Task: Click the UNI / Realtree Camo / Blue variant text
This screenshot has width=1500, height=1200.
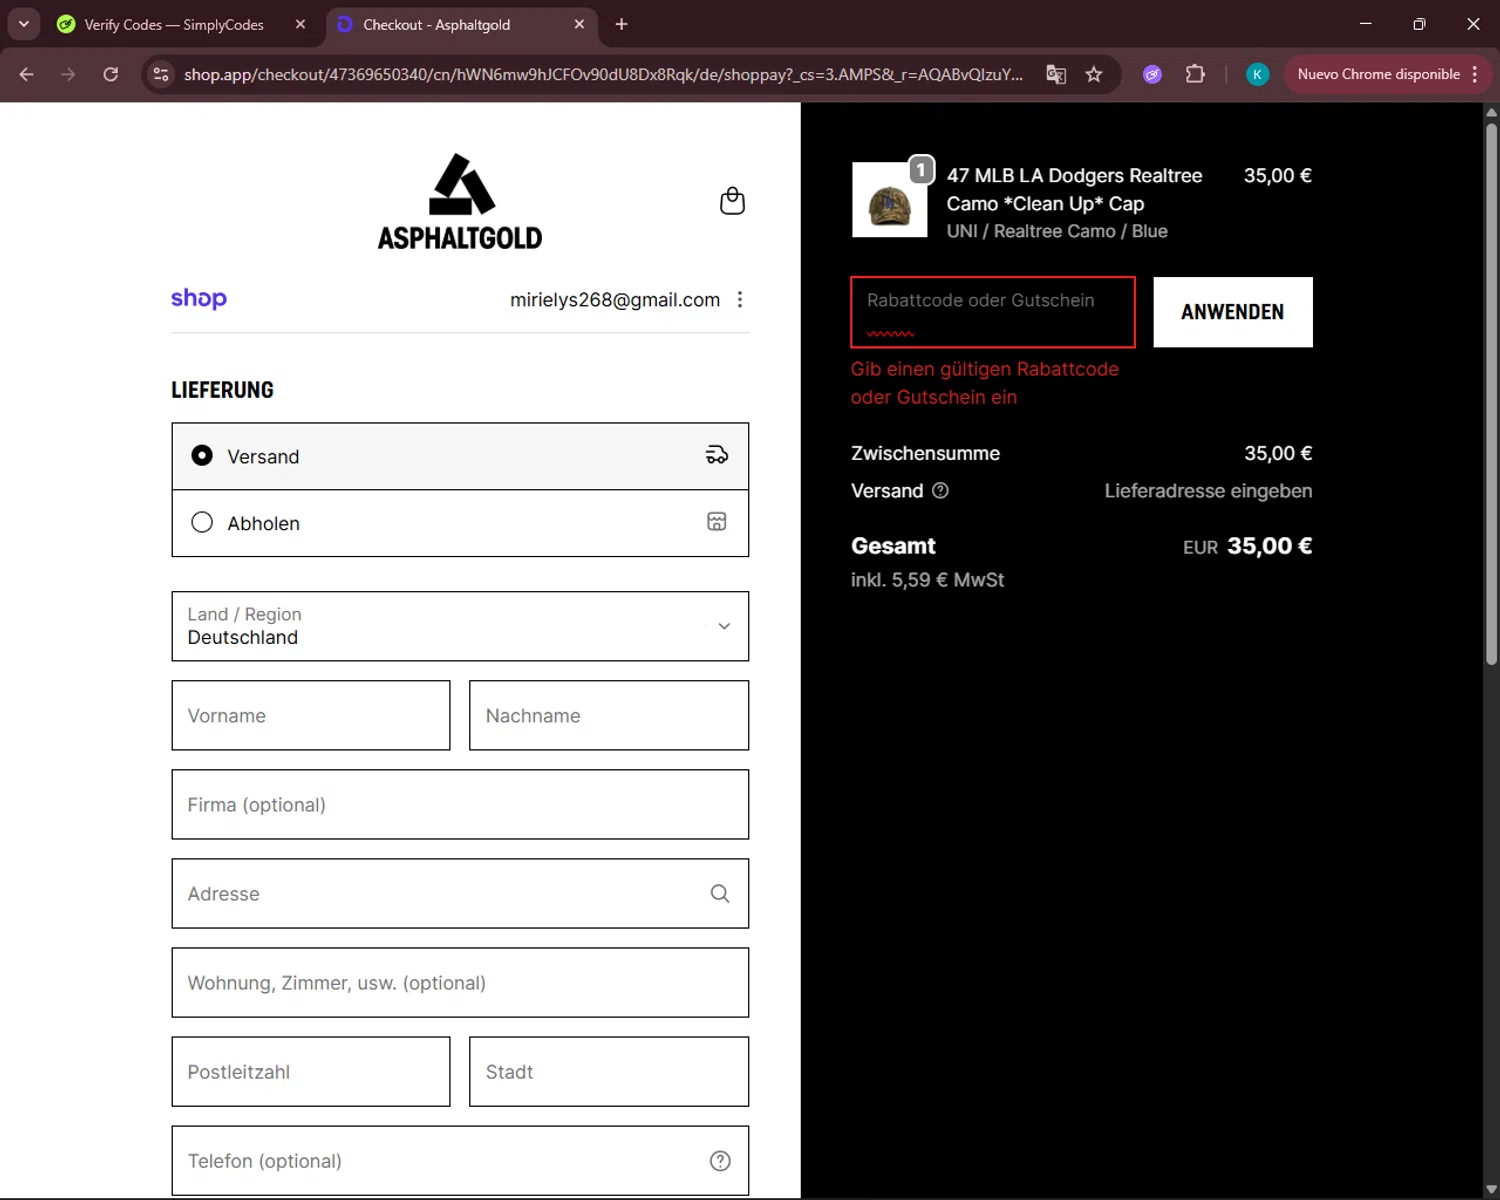Action: [x=1057, y=231]
